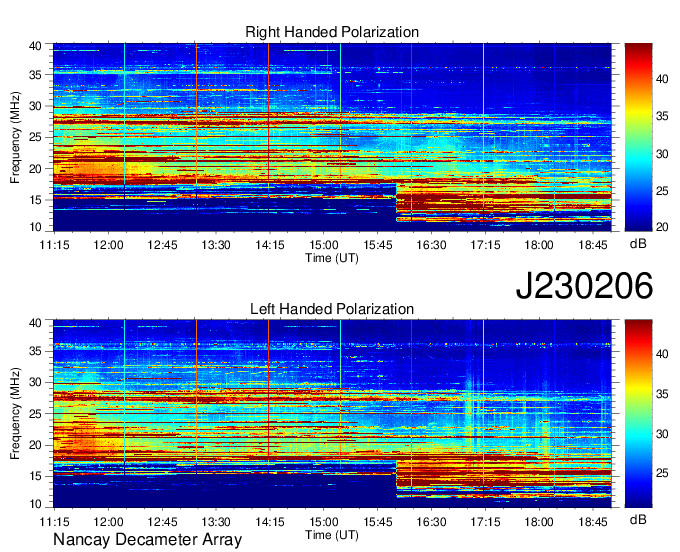
Task: Click the bottom plot's color scale bar
Action: click(x=638, y=414)
